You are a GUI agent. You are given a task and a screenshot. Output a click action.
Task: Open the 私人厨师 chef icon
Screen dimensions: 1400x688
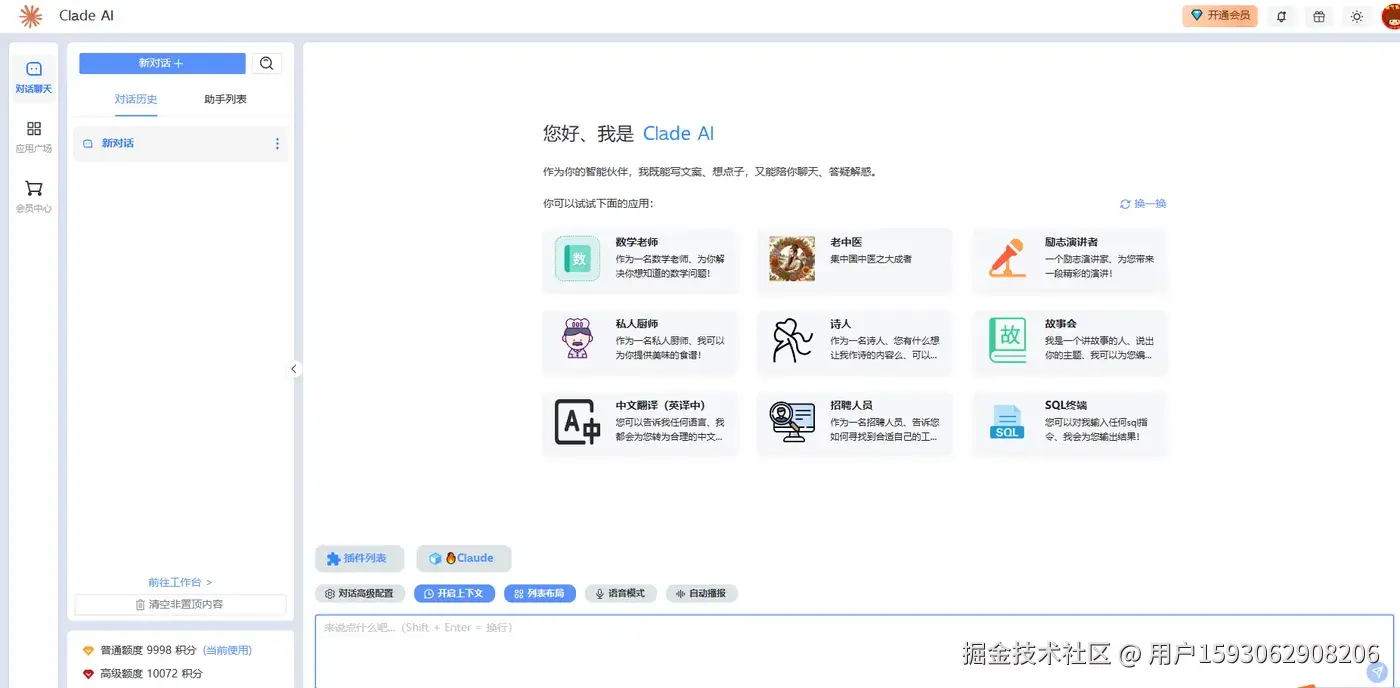click(x=578, y=341)
